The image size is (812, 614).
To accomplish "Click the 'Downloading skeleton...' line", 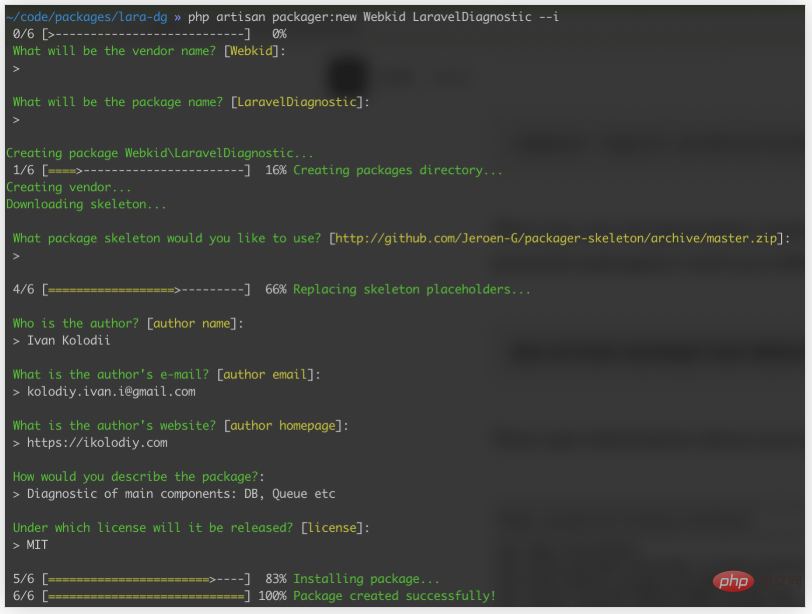I will coord(86,204).
